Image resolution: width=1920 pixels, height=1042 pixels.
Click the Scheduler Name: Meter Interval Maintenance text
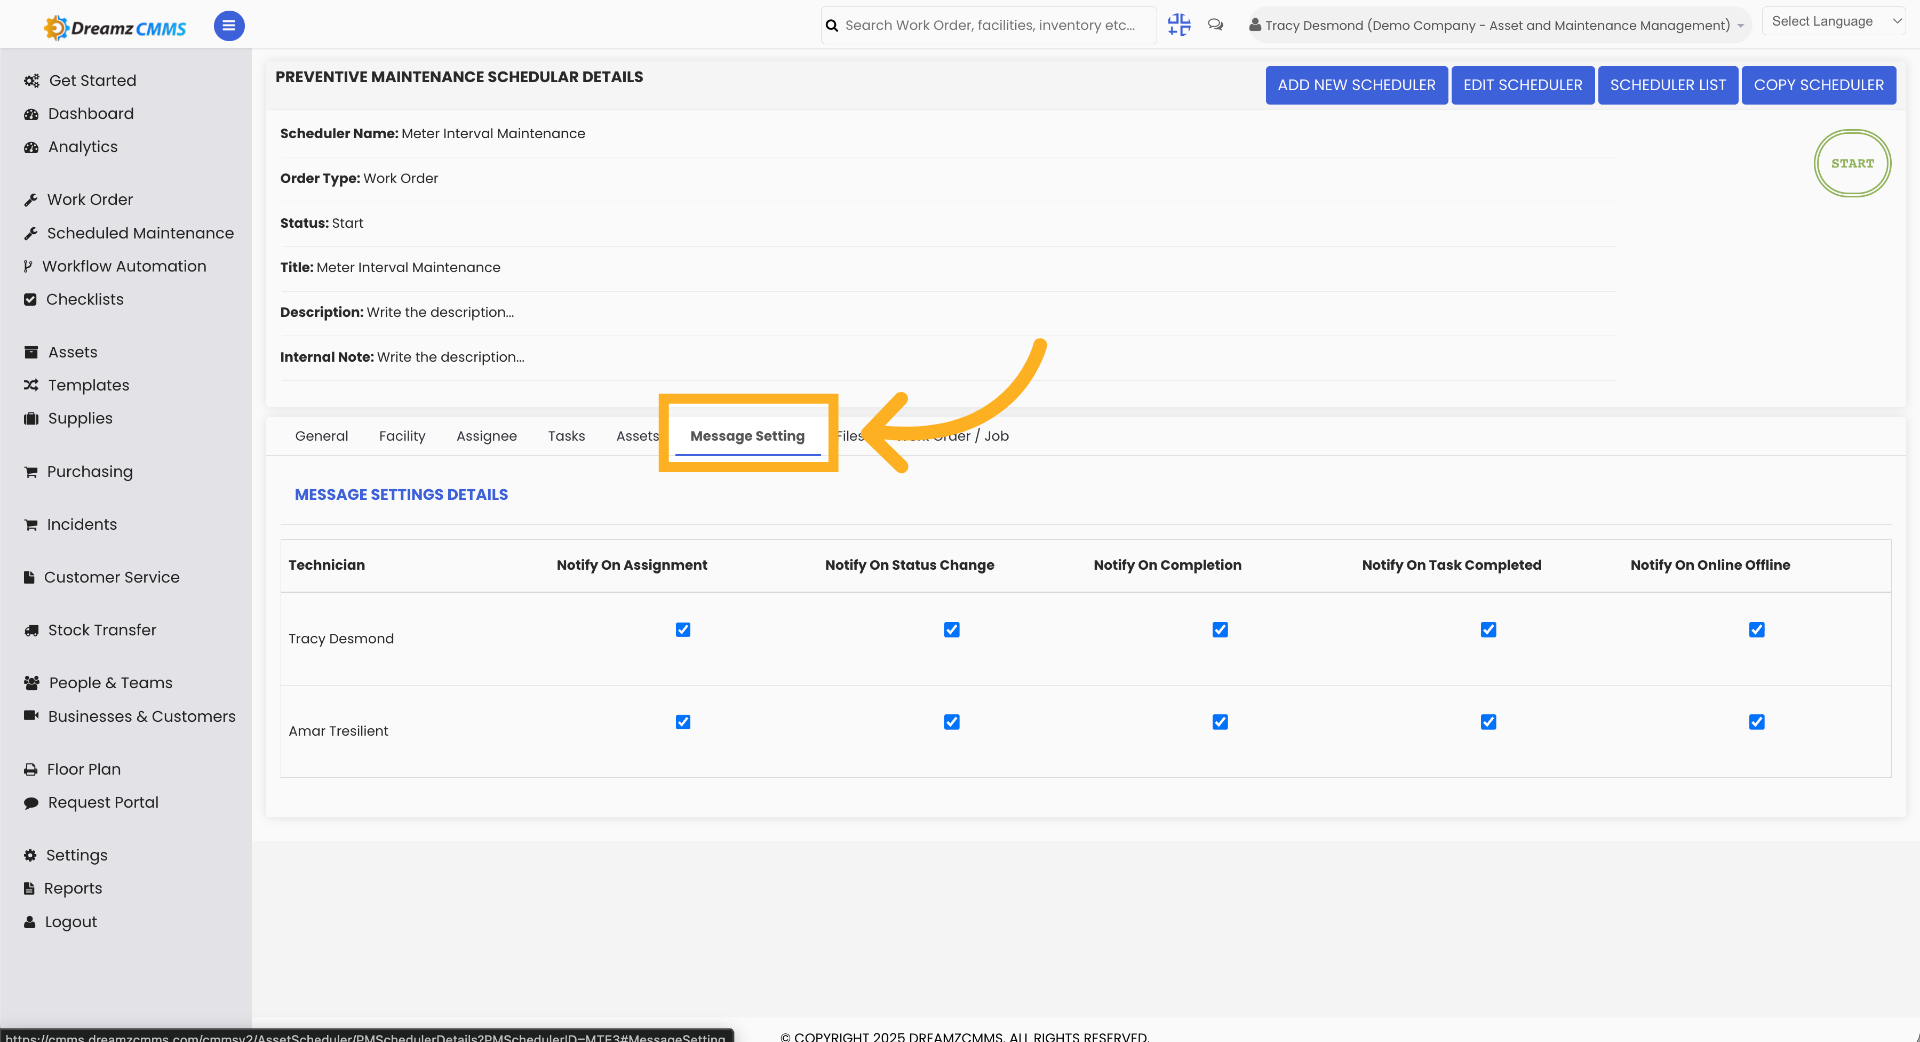coord(433,133)
